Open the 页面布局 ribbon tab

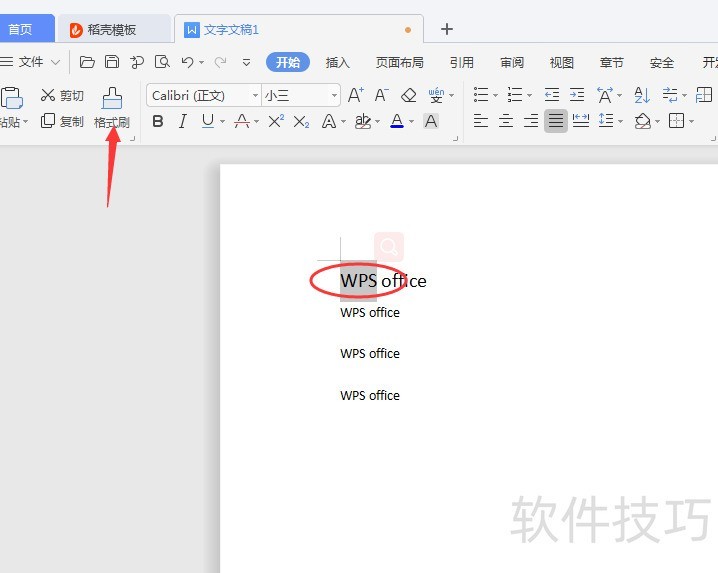click(x=400, y=62)
